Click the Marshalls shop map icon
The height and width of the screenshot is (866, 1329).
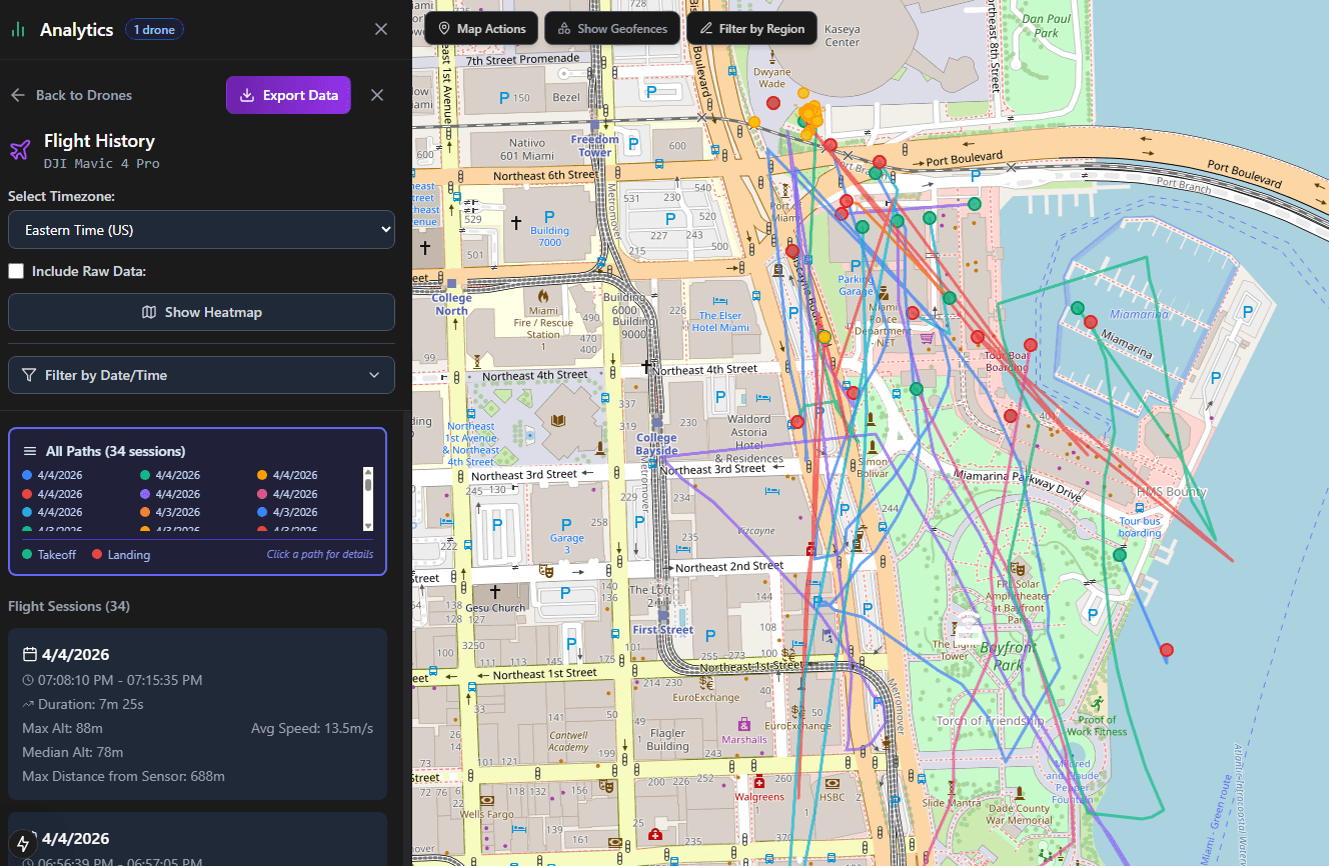pyautogui.click(x=743, y=724)
